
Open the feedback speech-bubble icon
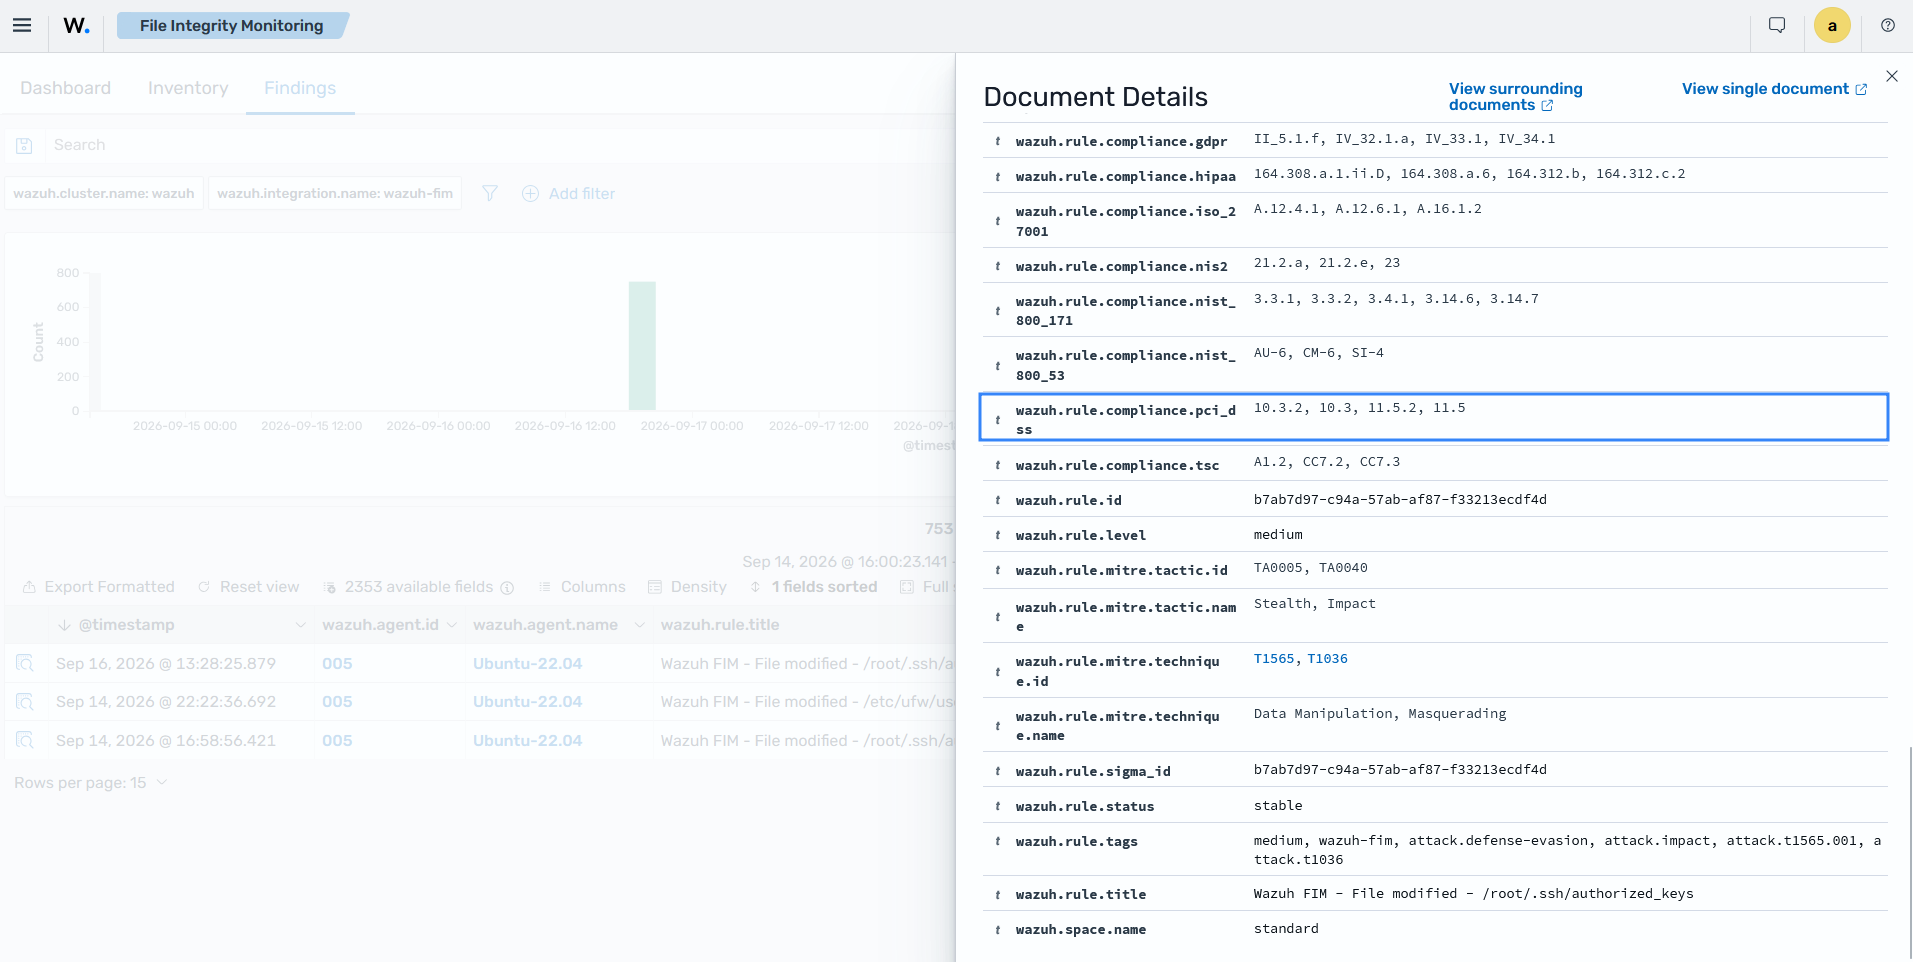pyautogui.click(x=1777, y=26)
